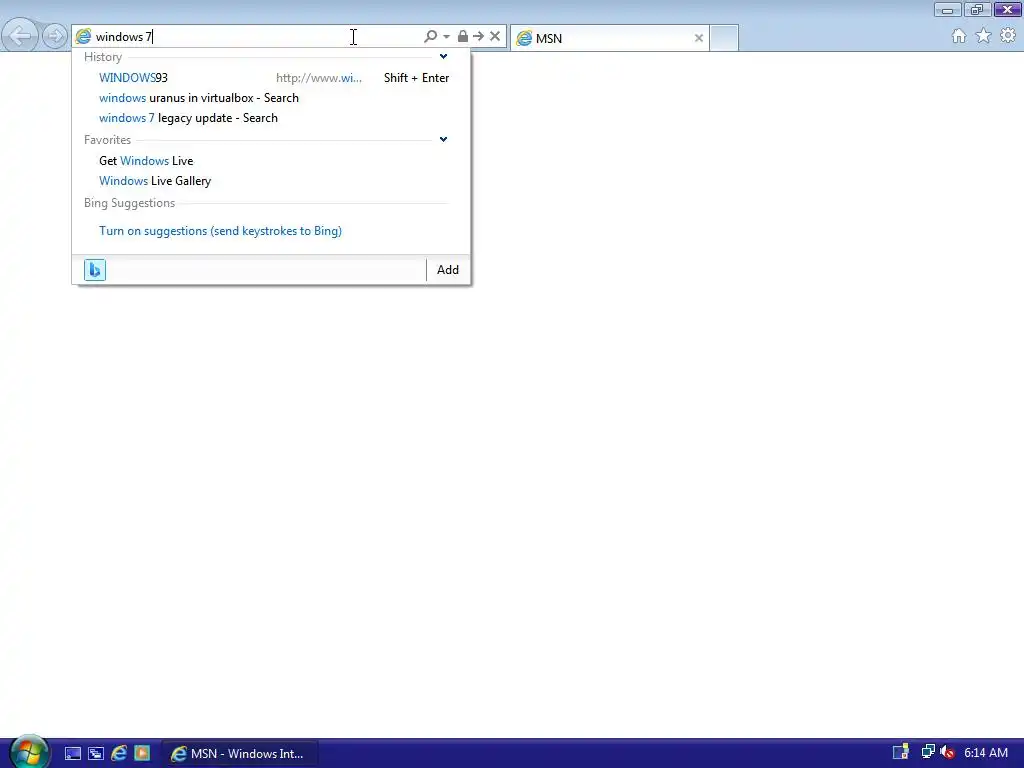Open the Home page icon
Screen dimensions: 1024x768
click(x=959, y=36)
